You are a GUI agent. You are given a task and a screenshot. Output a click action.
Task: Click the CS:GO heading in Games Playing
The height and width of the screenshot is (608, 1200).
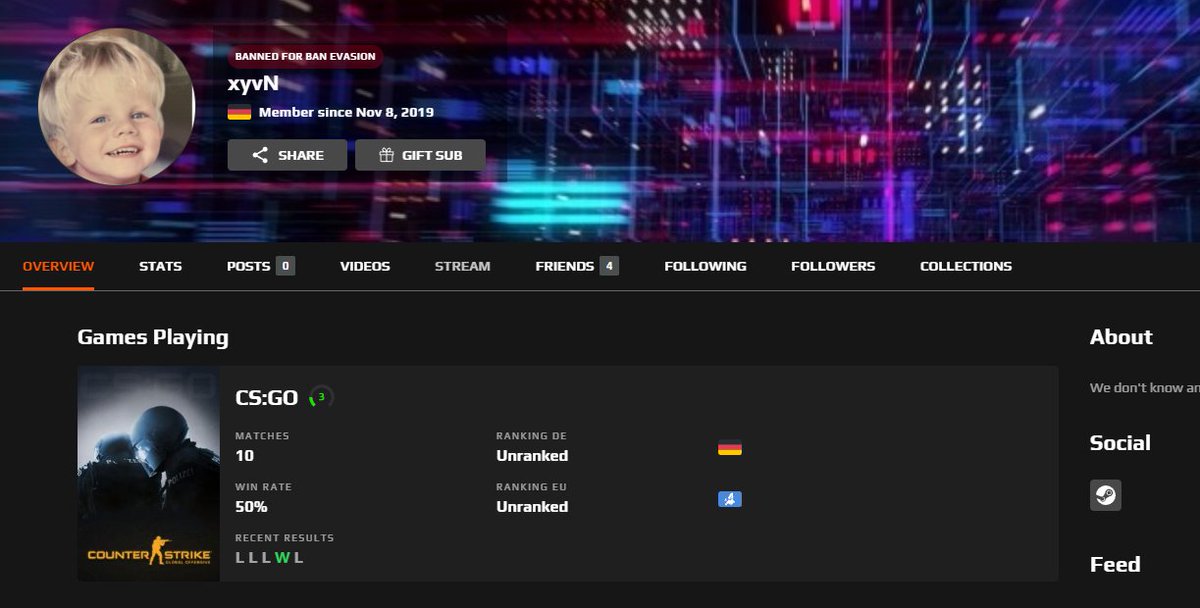[265, 397]
